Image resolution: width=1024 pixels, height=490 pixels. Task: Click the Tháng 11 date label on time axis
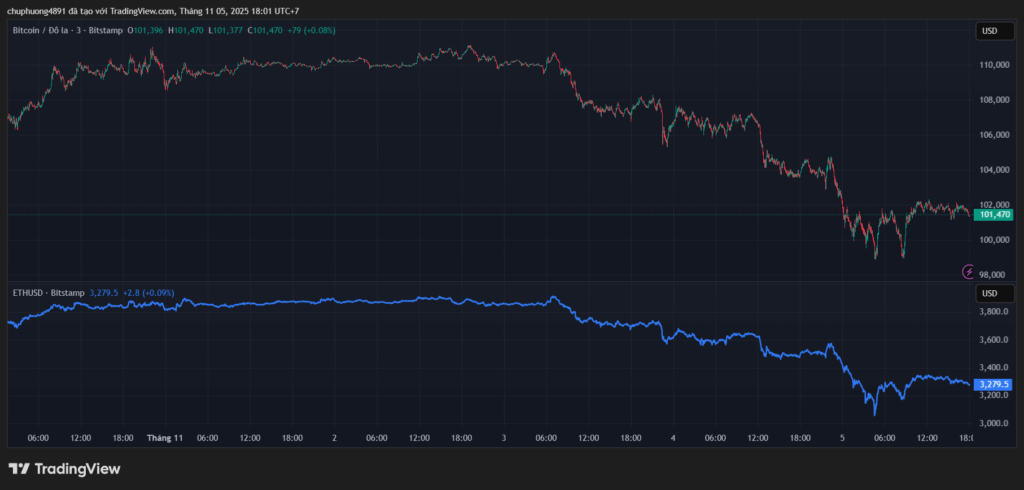[x=165, y=438]
